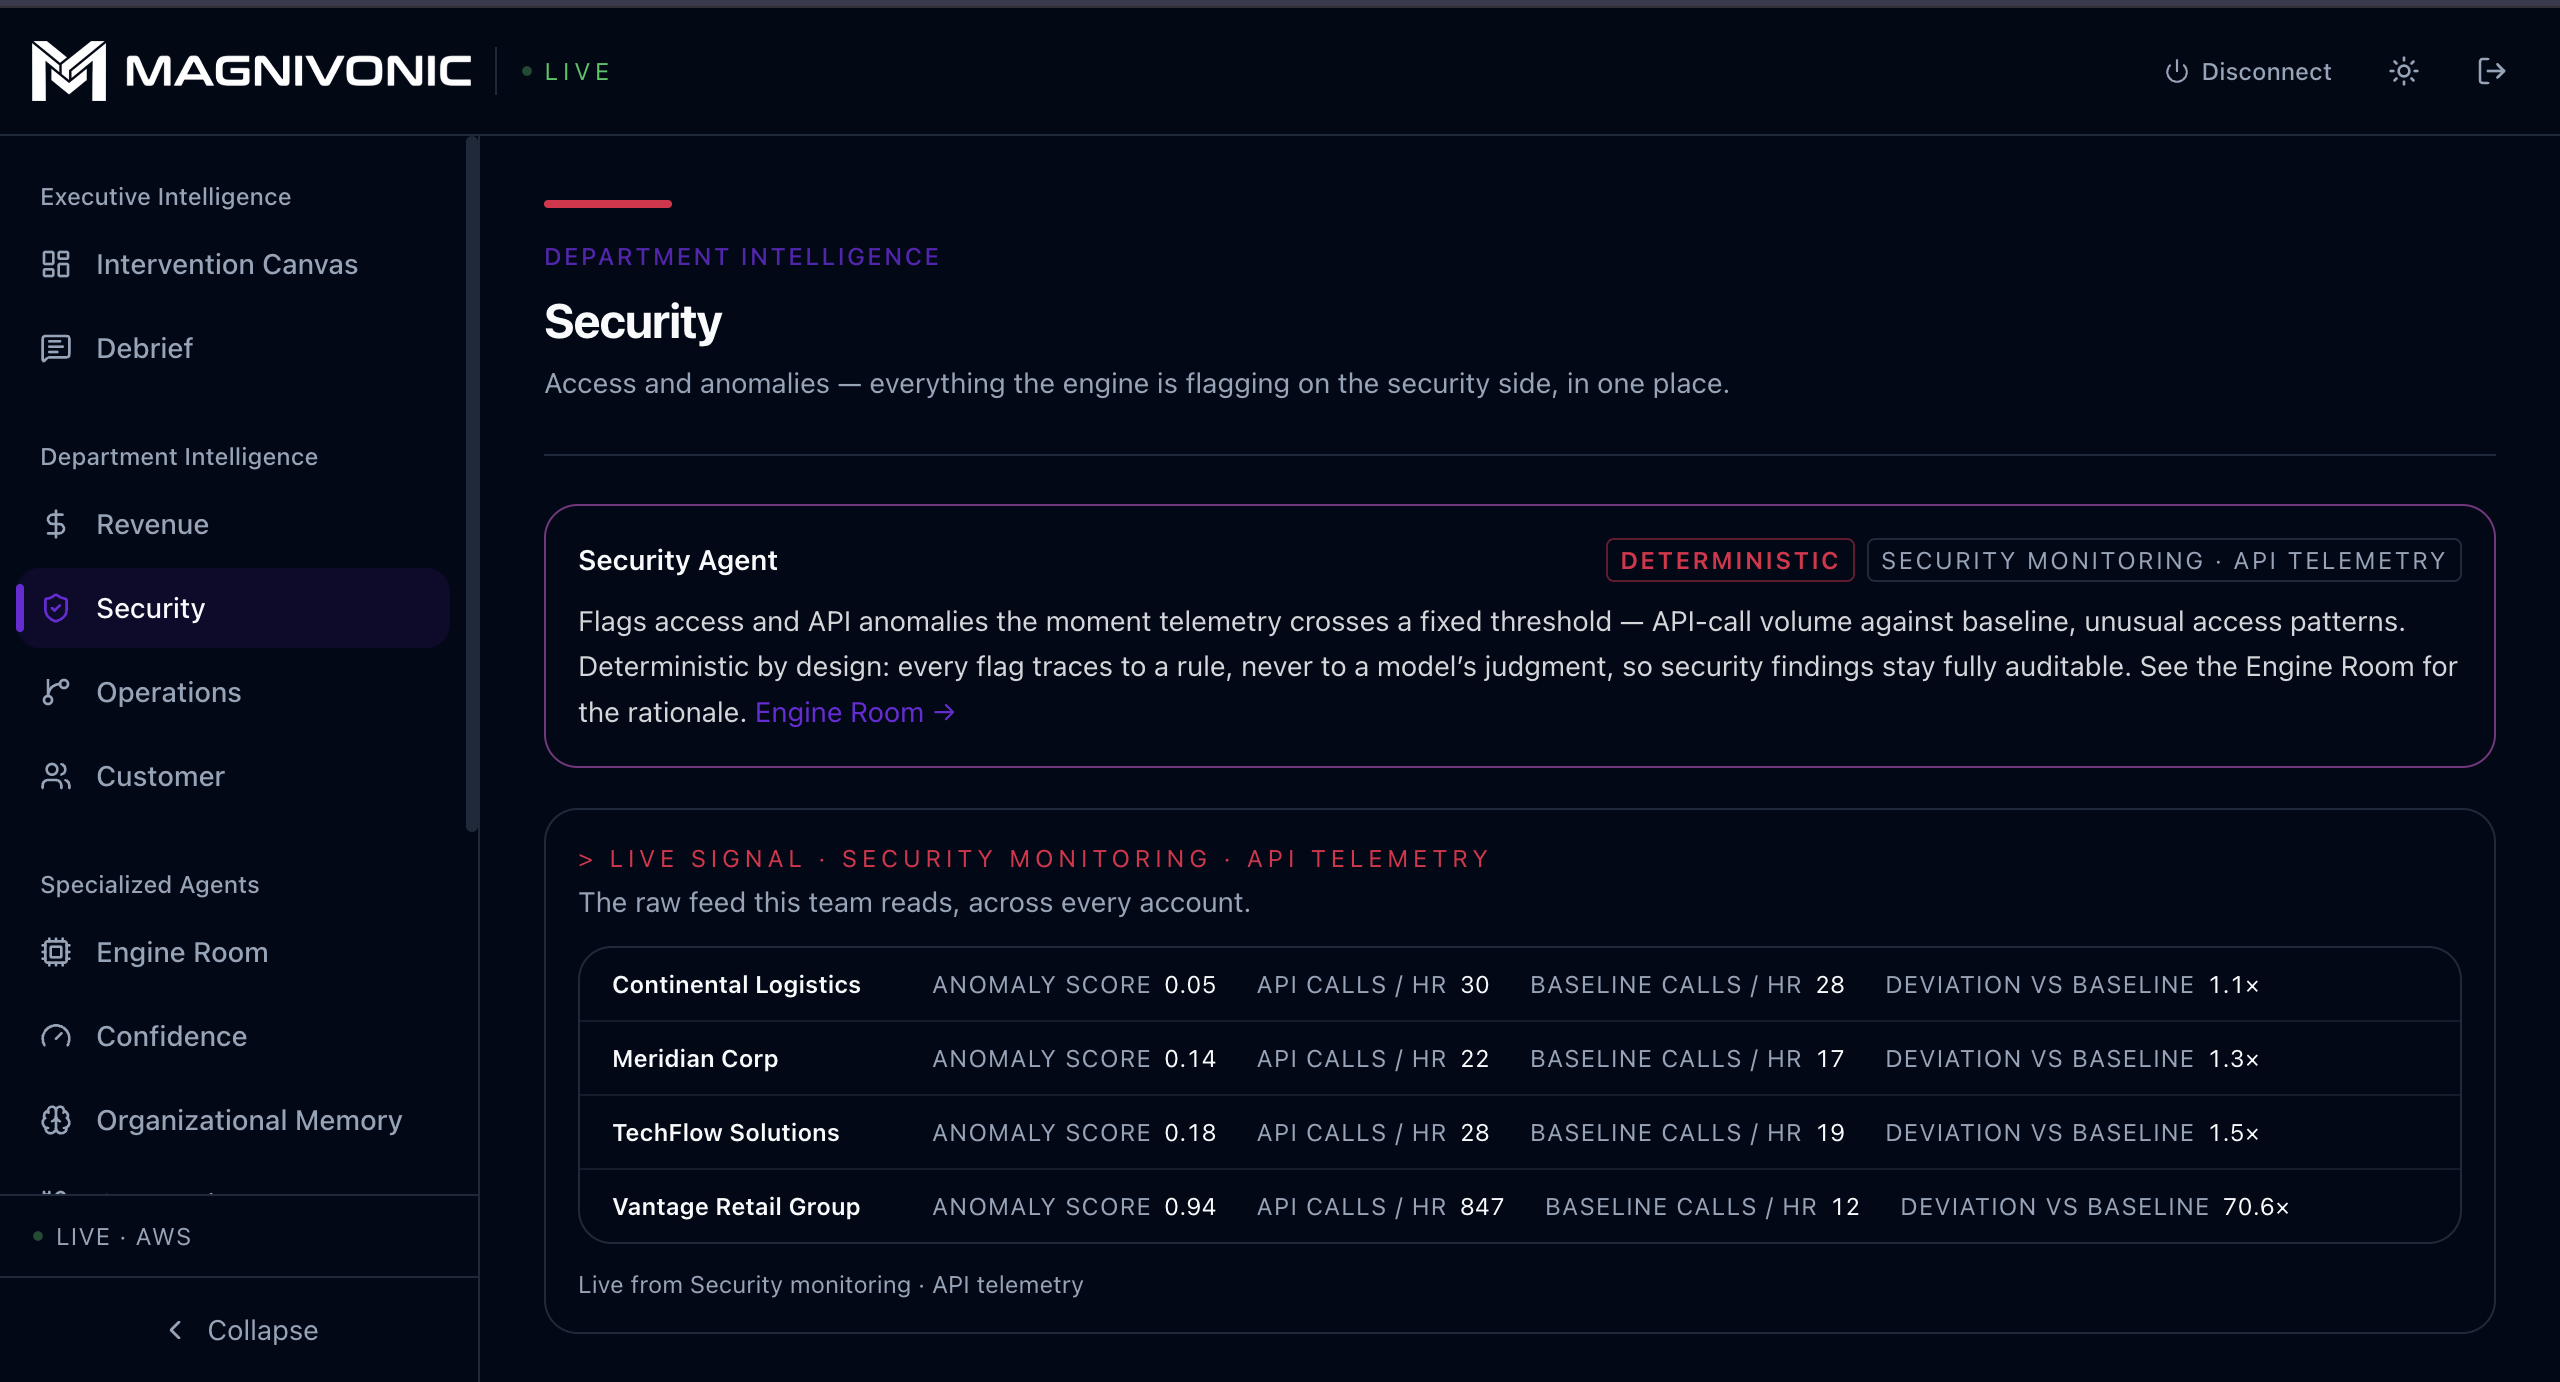Click the Magnivonic logo icon

(x=68, y=71)
